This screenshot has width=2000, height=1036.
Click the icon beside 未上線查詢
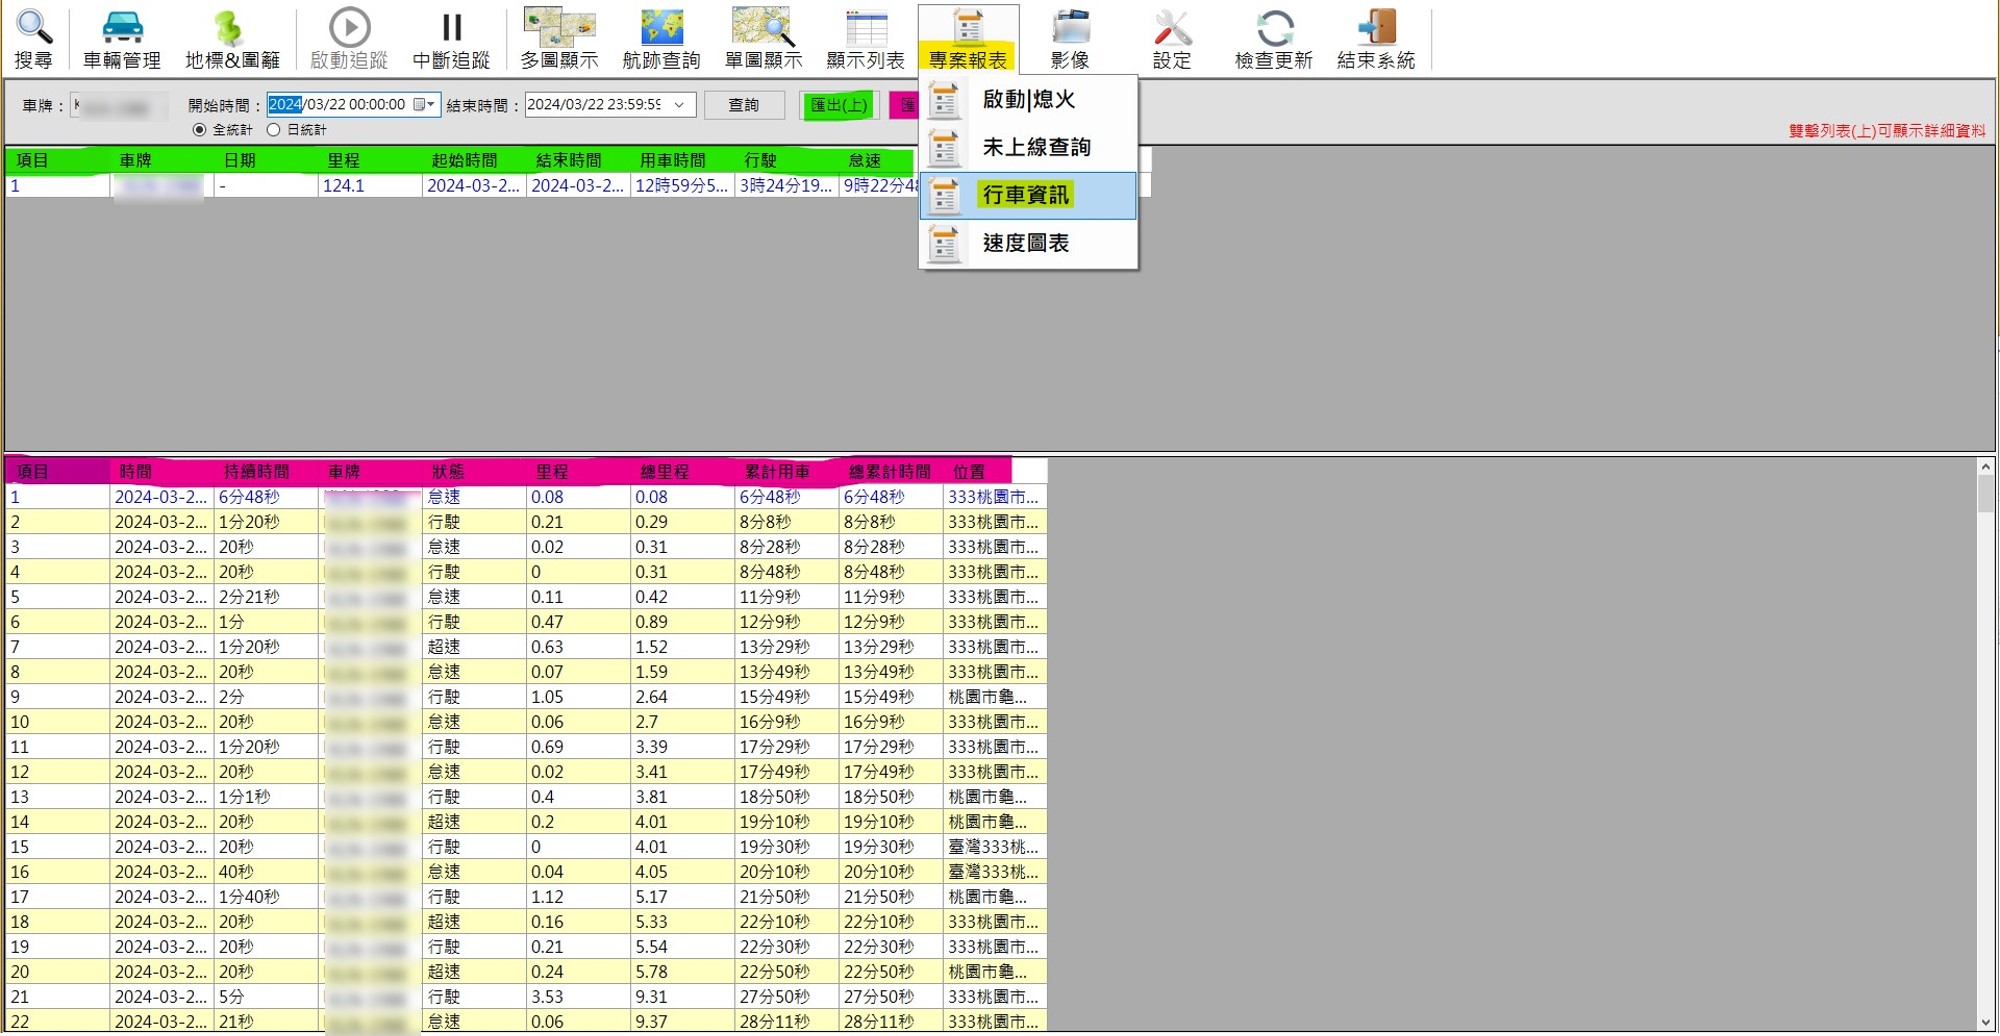click(944, 149)
